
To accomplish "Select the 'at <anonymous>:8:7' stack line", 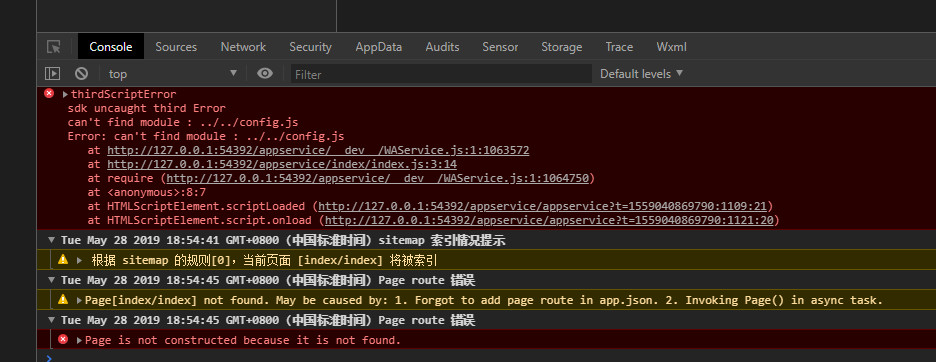I will point(147,192).
